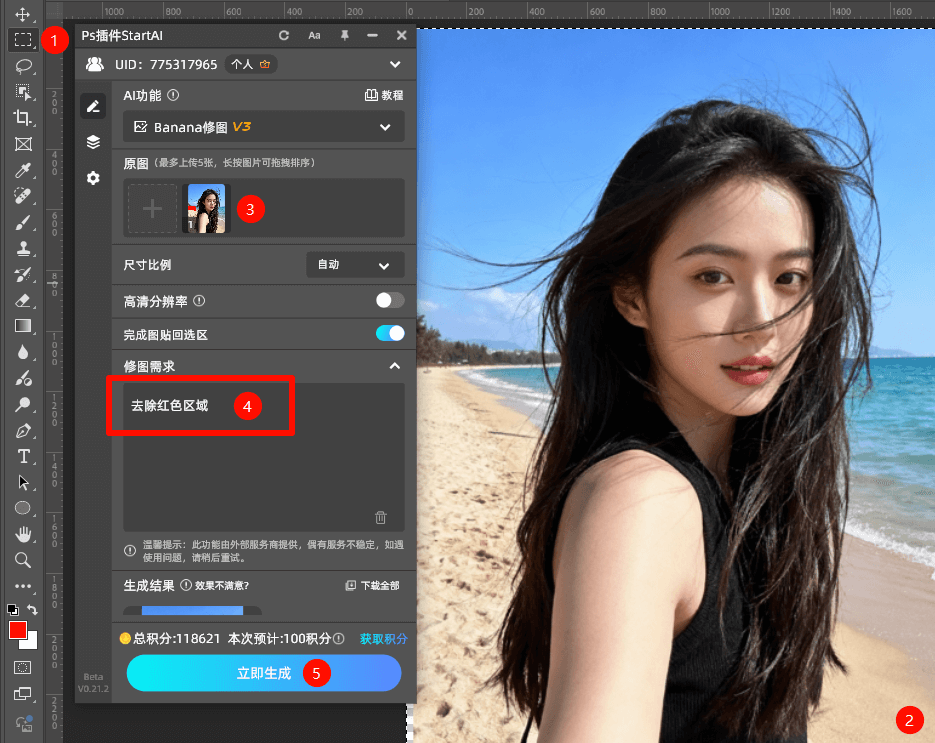Refresh the StartAI plugin panel
Viewport: 935px width, 743px height.
284,35
